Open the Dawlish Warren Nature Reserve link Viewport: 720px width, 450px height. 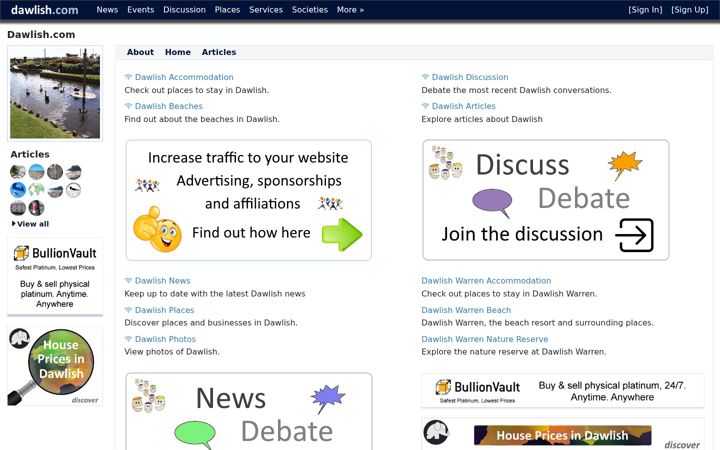click(485, 339)
